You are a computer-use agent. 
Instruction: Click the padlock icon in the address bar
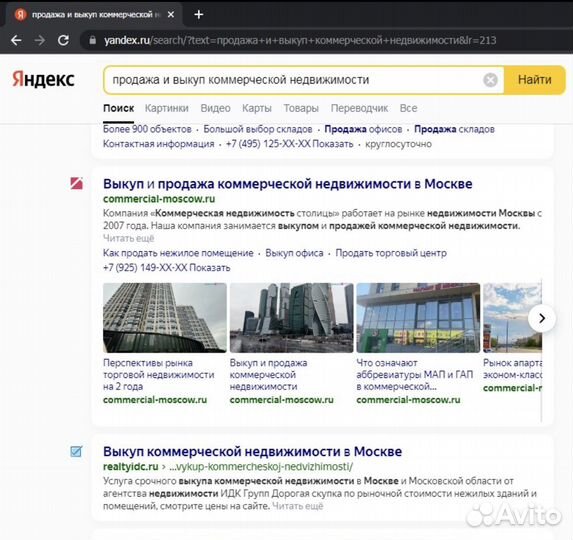tap(92, 40)
